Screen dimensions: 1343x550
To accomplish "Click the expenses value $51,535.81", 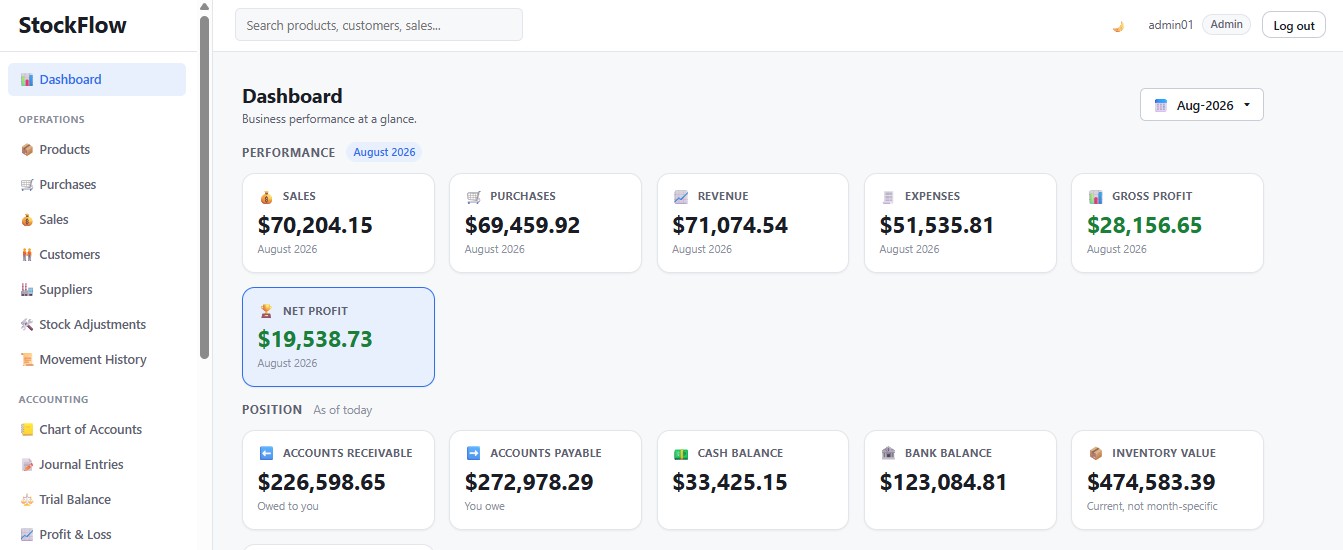I will (937, 225).
